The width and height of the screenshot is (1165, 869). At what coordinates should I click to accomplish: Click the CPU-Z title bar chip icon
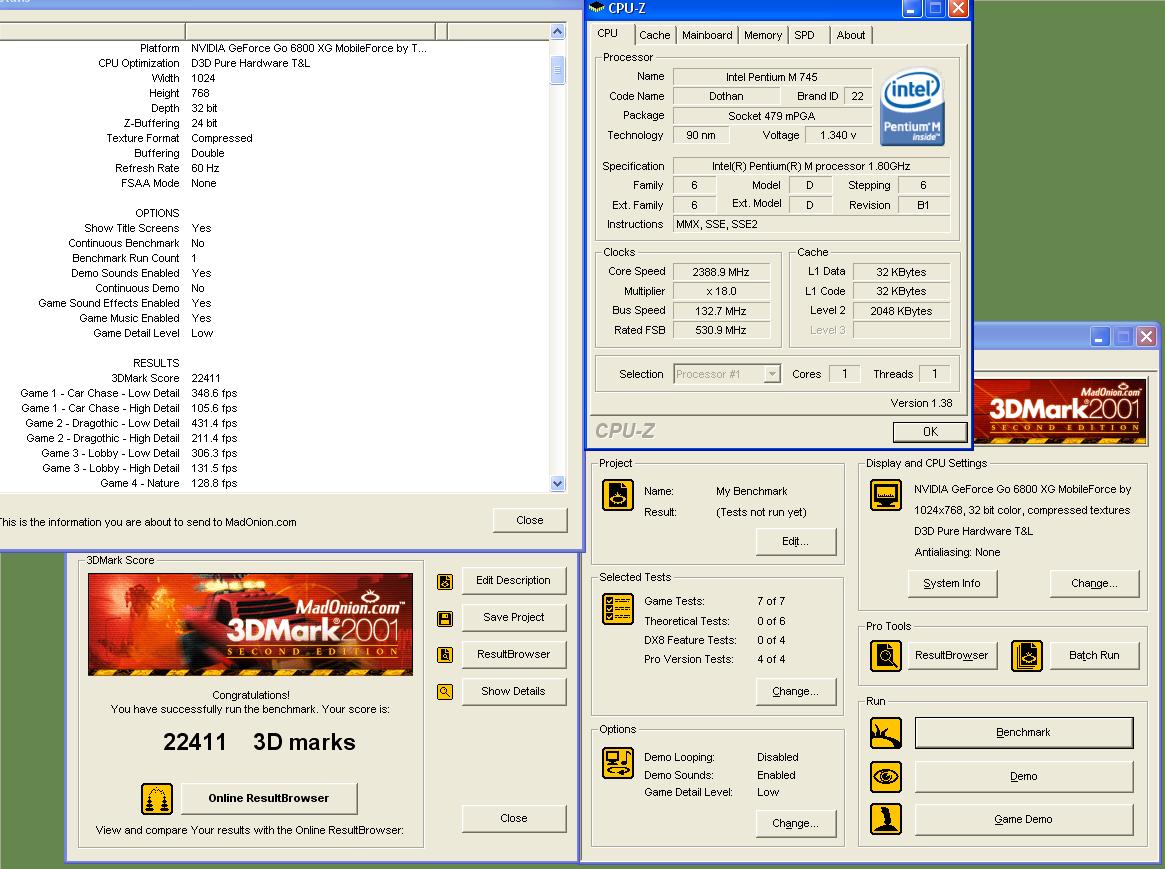pos(597,8)
